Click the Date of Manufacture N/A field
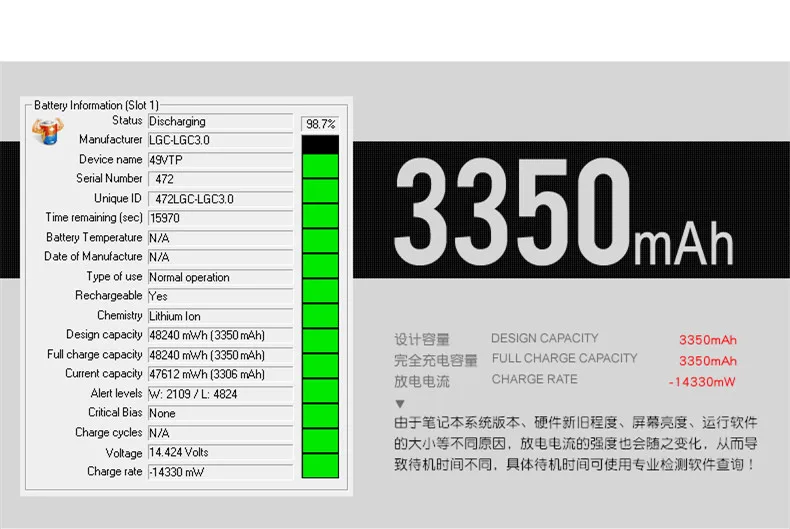 click(x=220, y=257)
